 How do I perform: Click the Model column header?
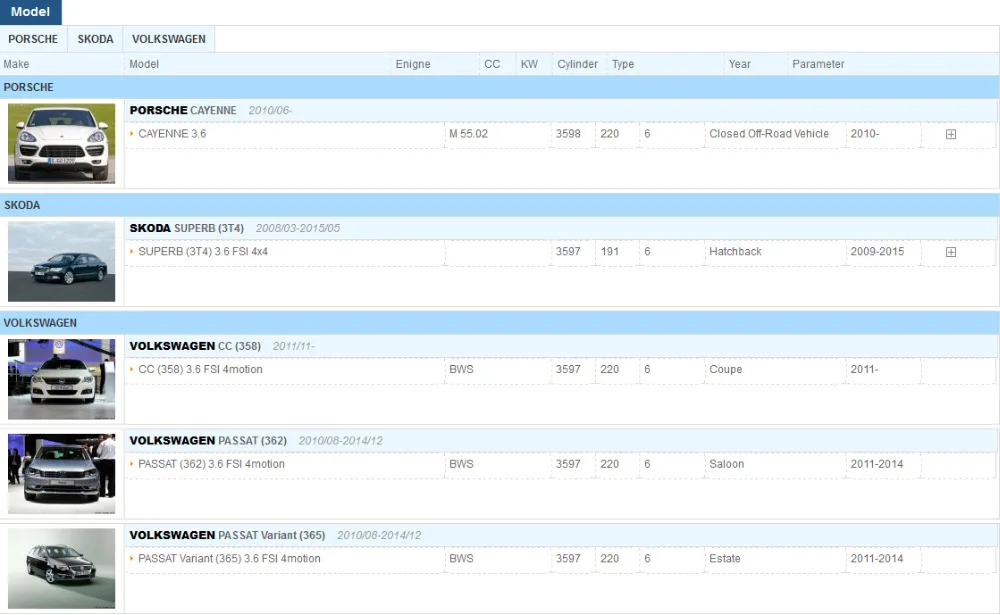tap(144, 64)
